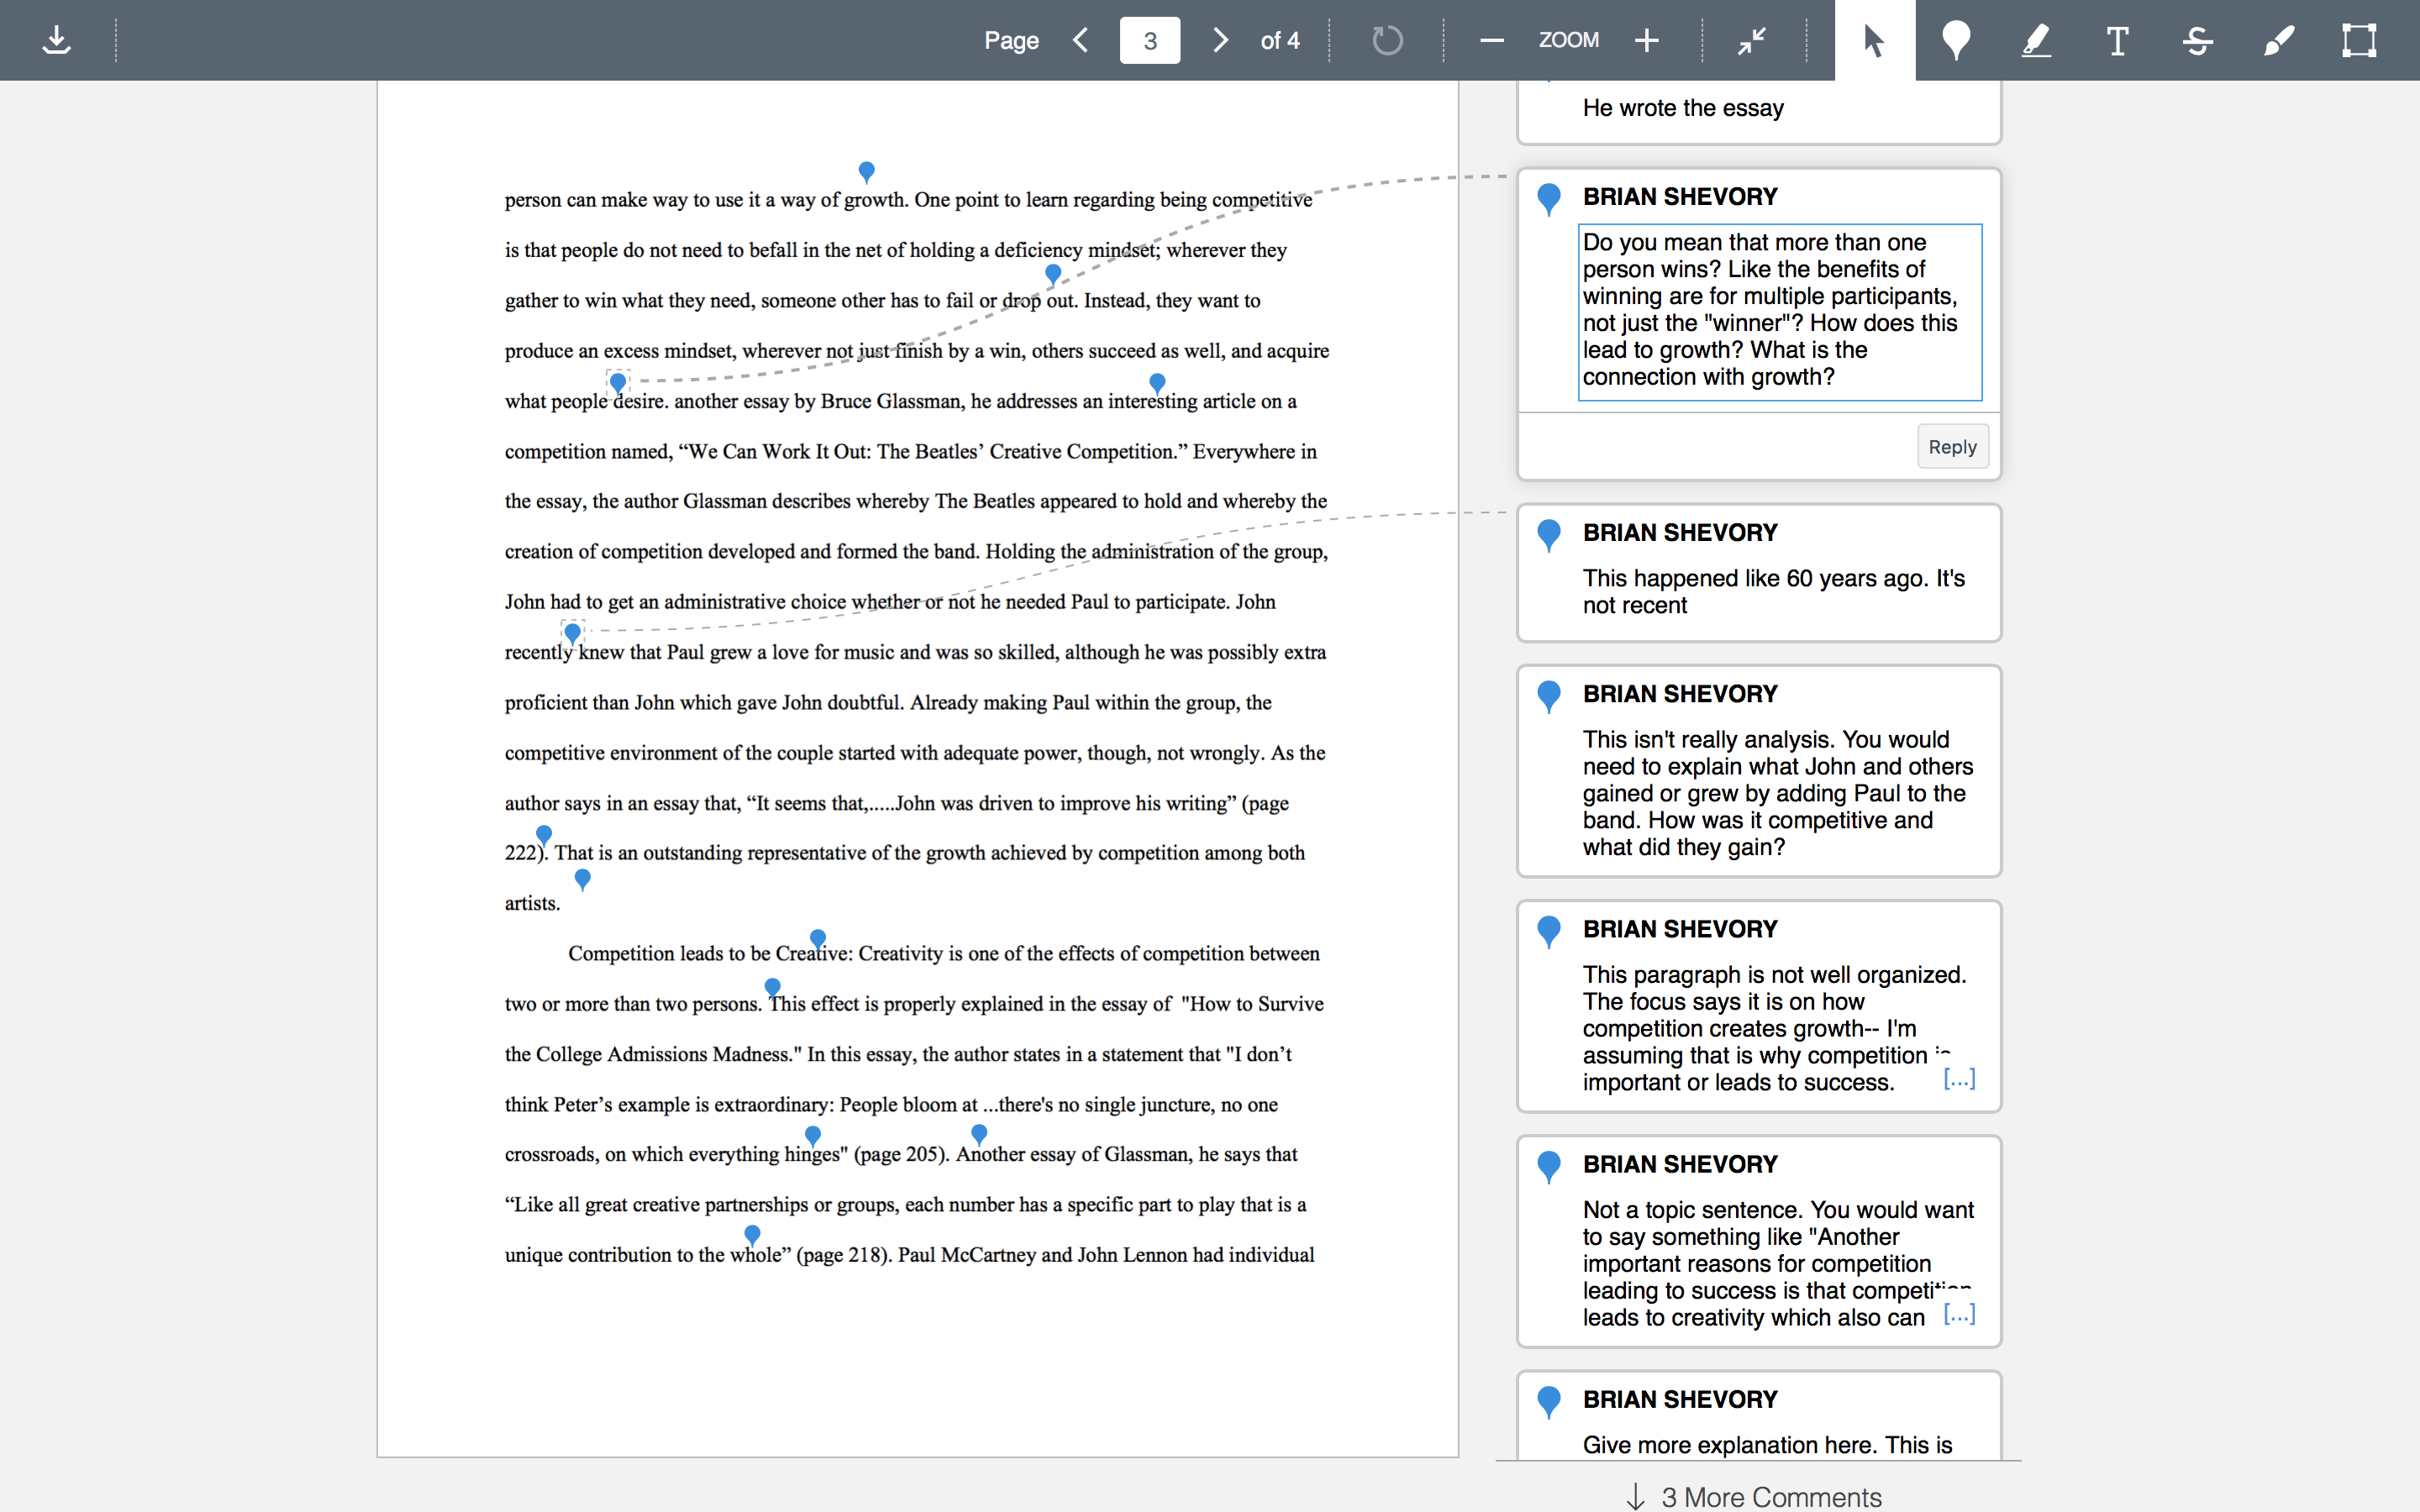
Task: Edit the page number field showing 3
Action: [1150, 40]
